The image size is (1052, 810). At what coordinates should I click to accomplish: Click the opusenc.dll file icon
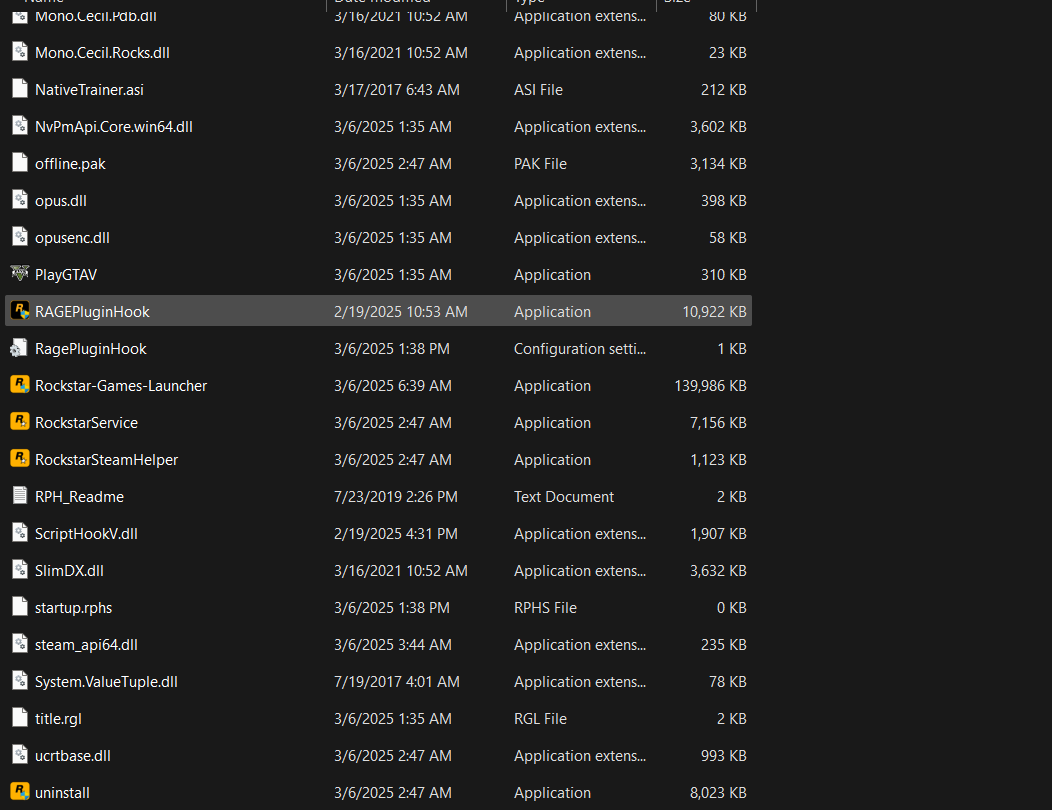20,237
